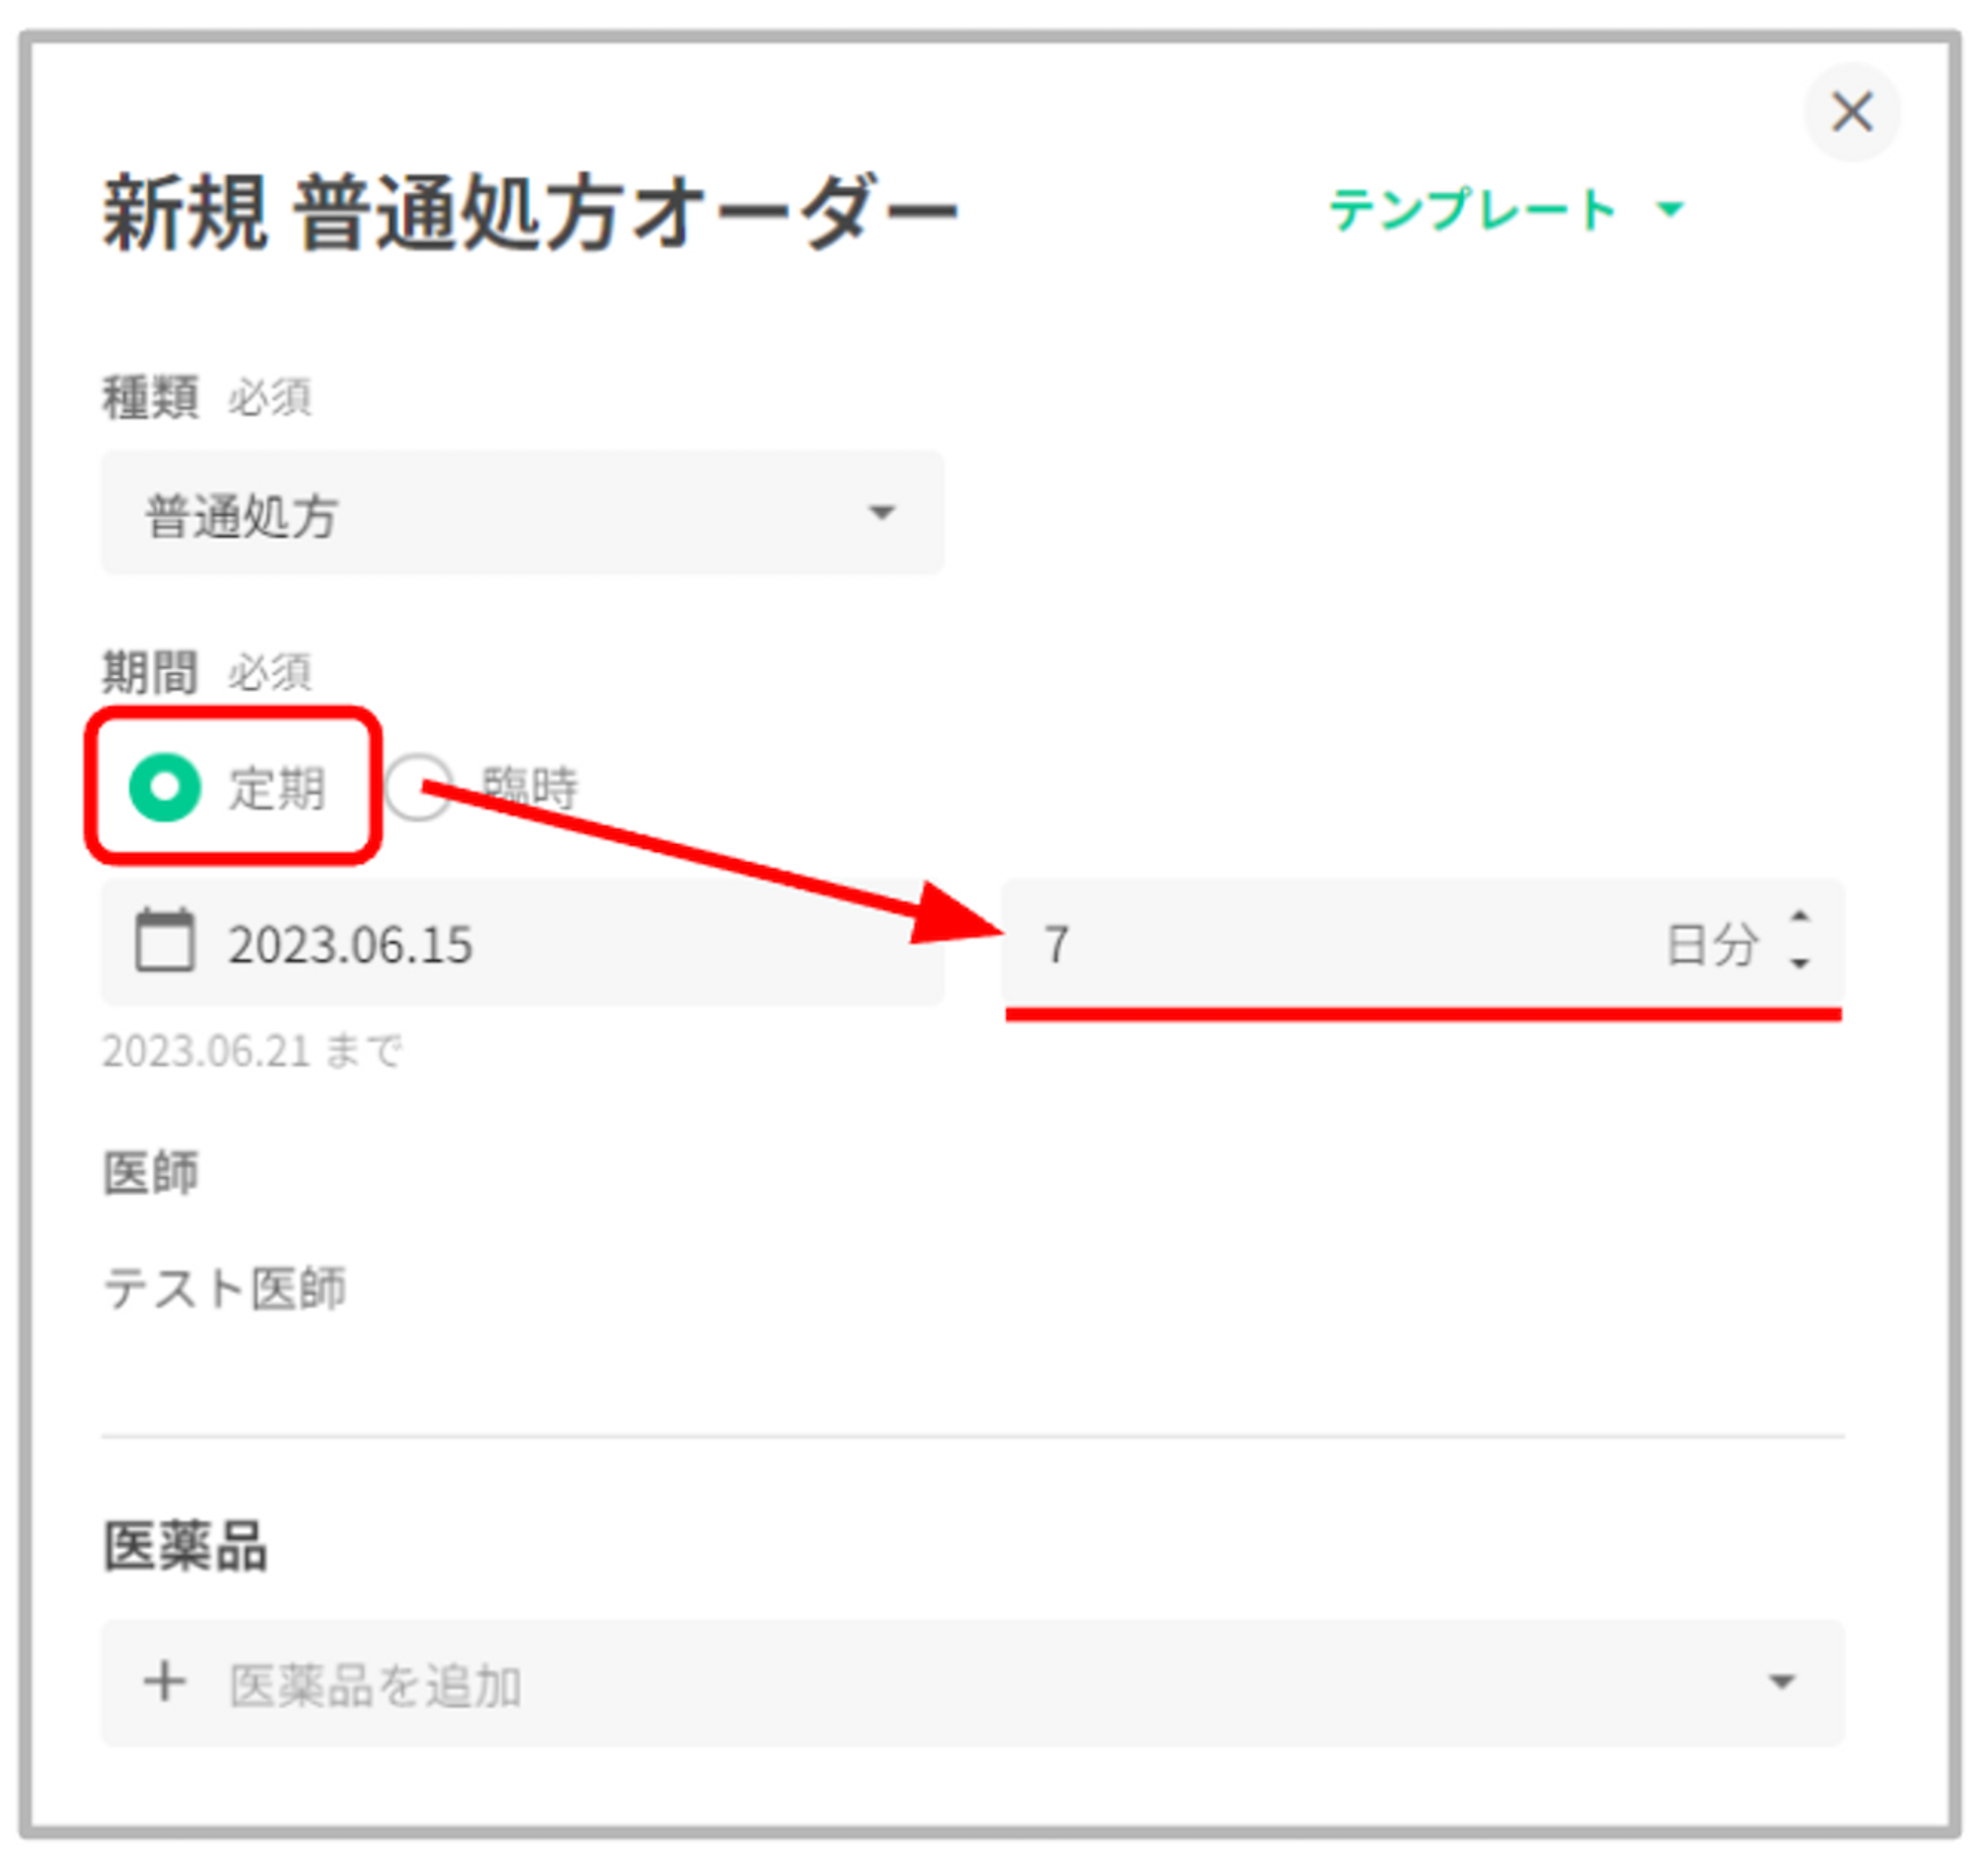
Task: Click the テンプレート dropdown arrow
Action: click(x=1669, y=210)
